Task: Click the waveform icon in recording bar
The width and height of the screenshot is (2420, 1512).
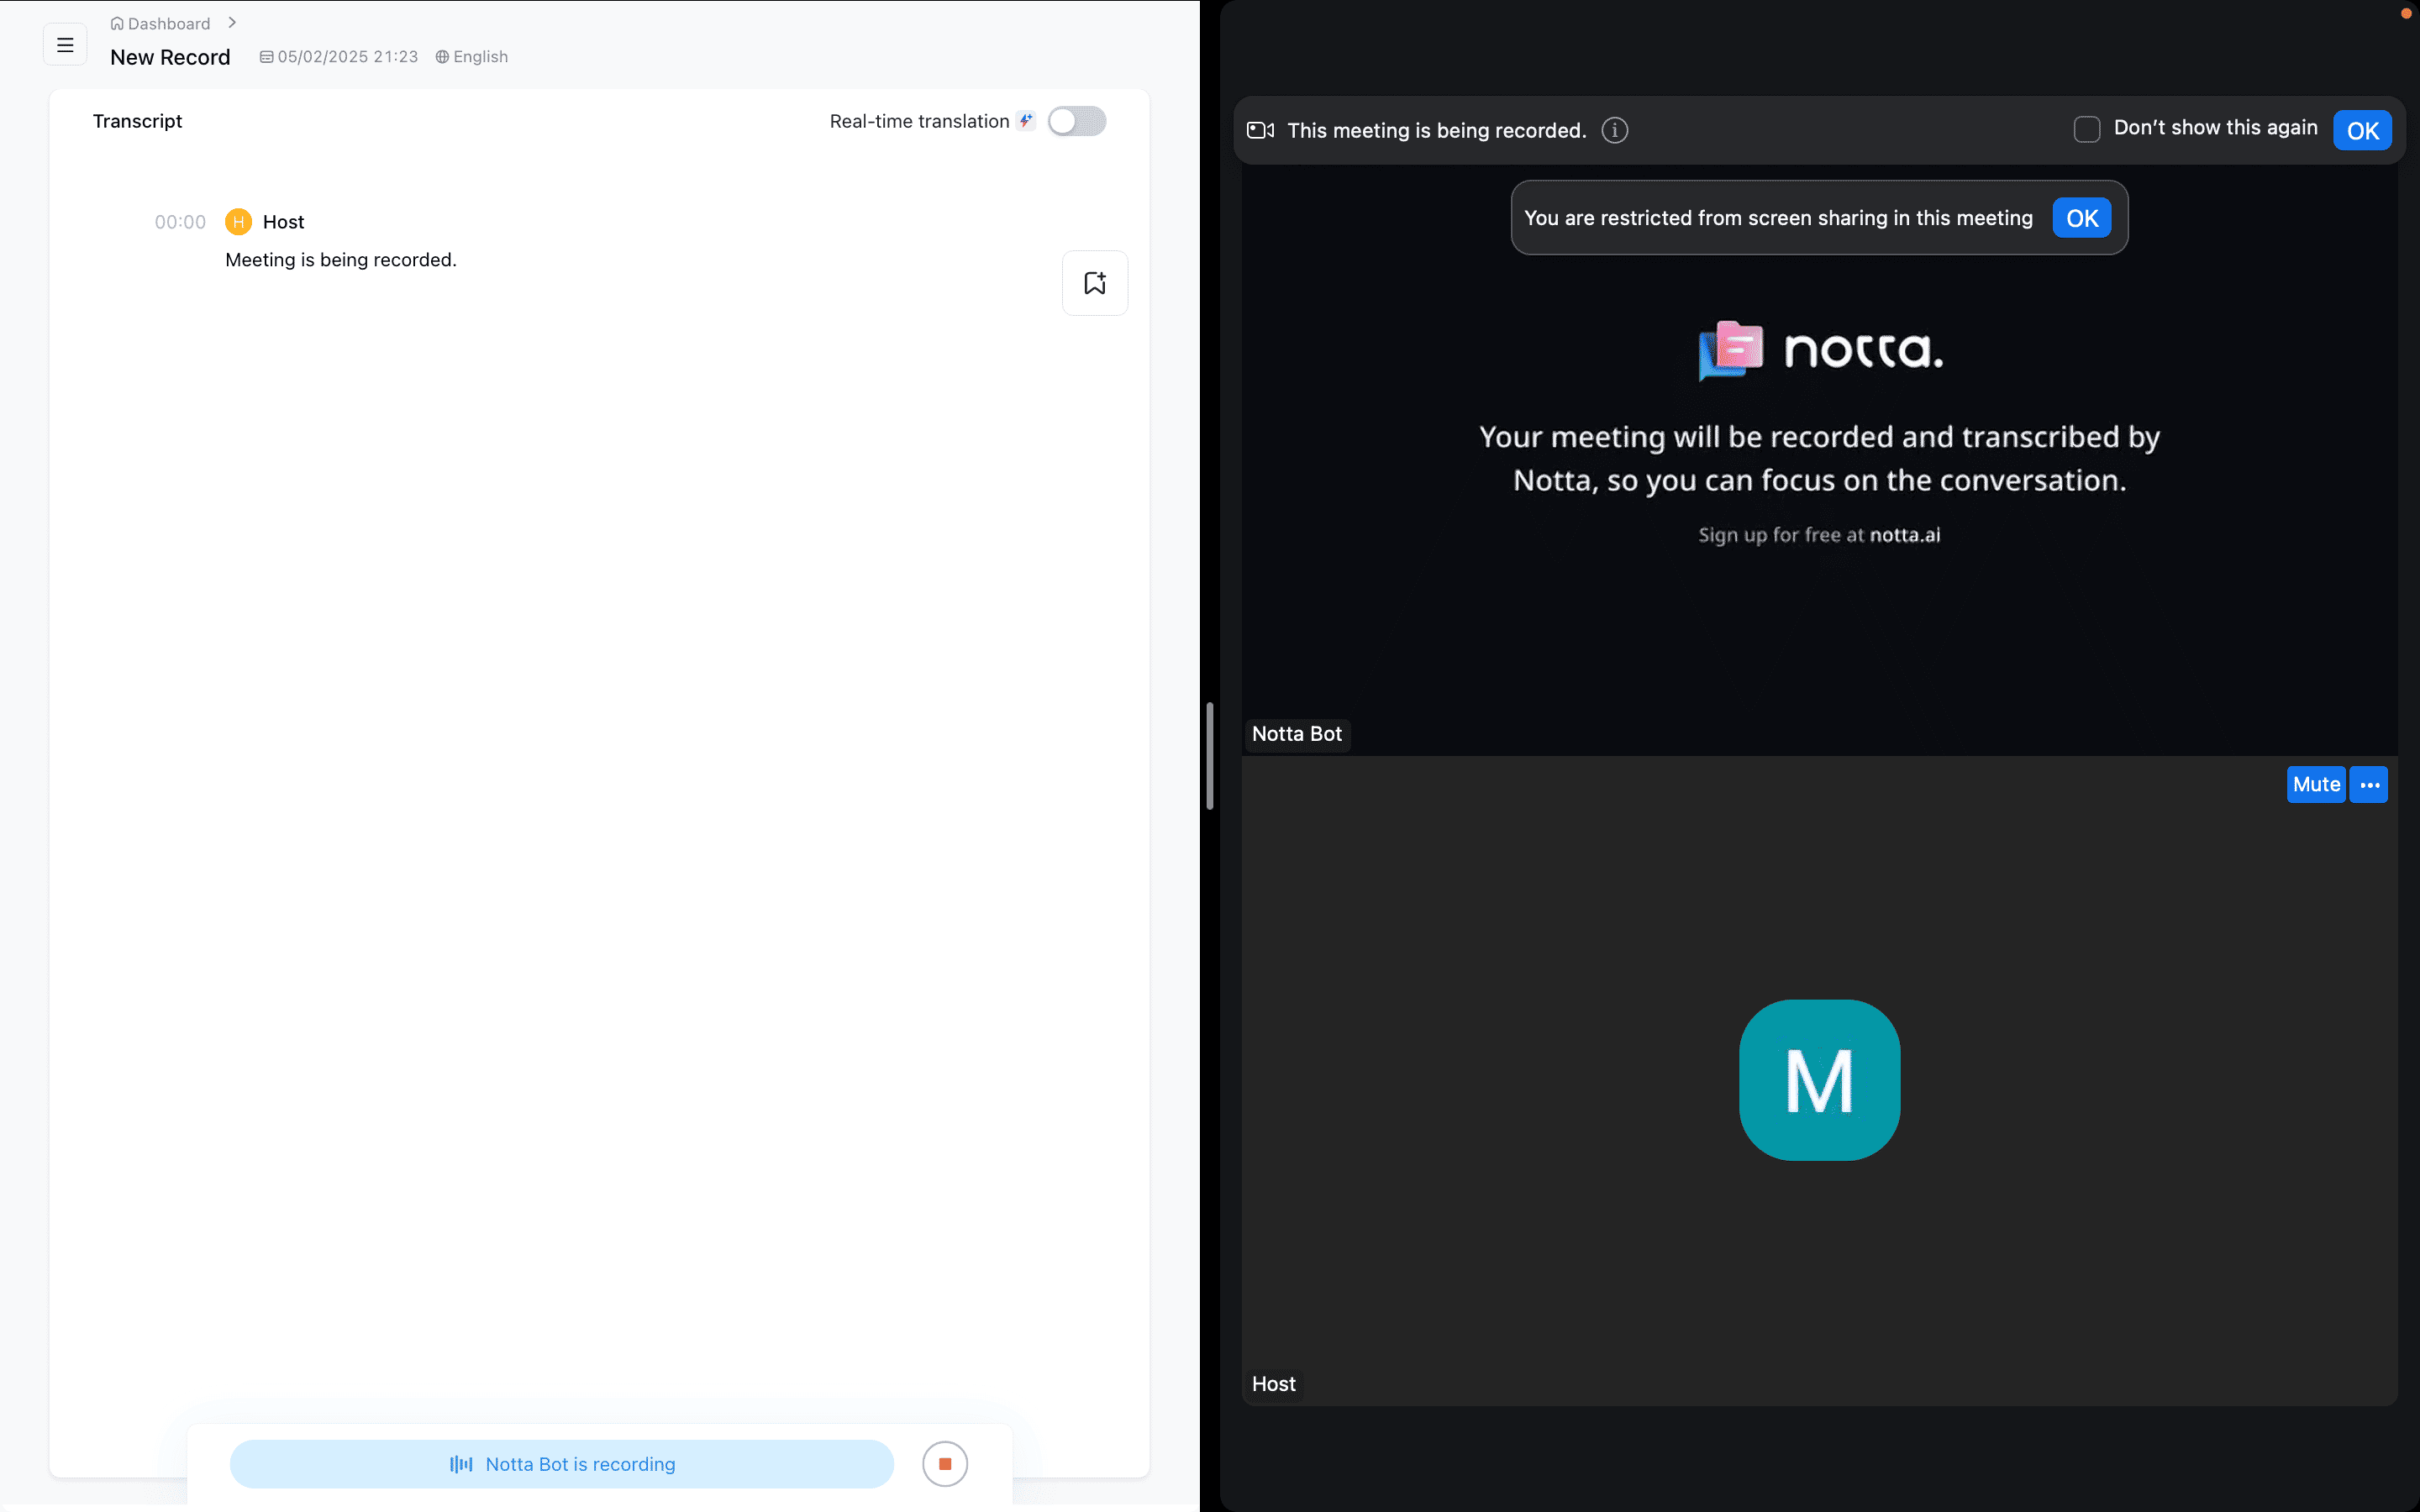Action: pyautogui.click(x=461, y=1464)
